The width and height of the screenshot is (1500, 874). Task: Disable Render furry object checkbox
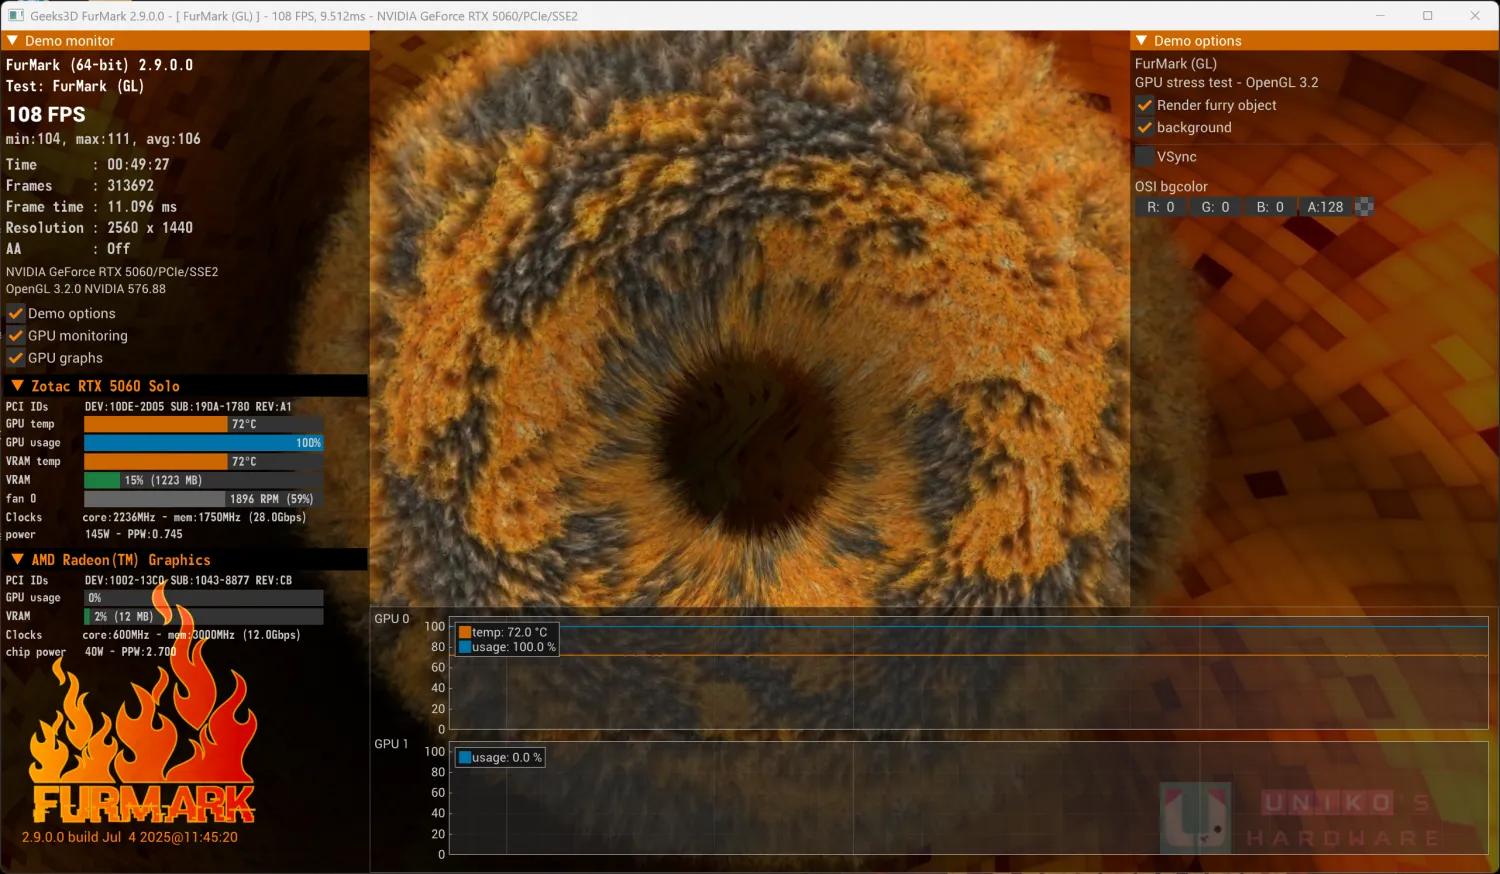1145,105
